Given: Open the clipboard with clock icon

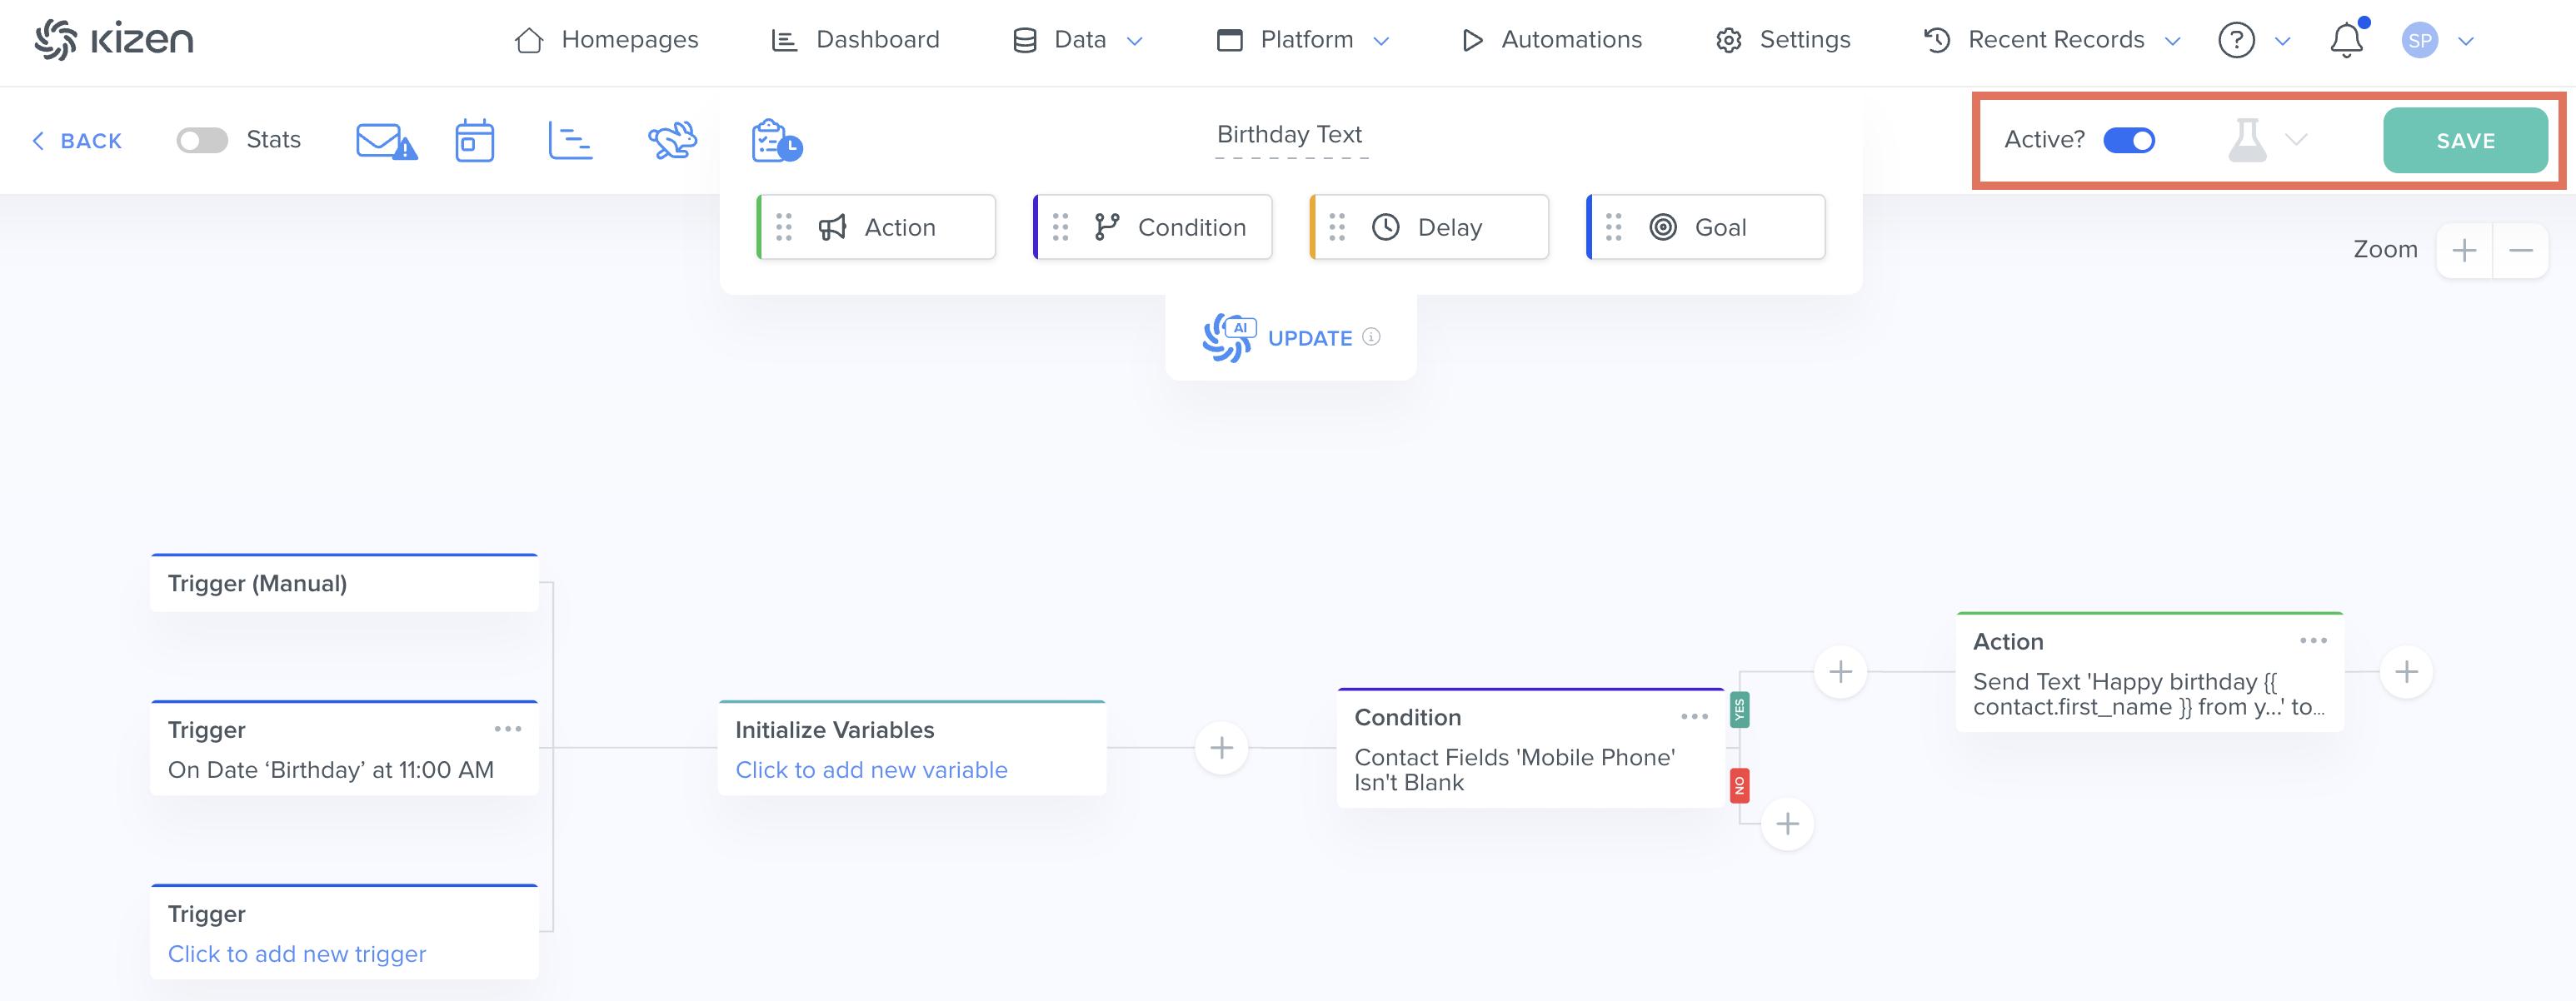Looking at the screenshot, I should [776, 141].
